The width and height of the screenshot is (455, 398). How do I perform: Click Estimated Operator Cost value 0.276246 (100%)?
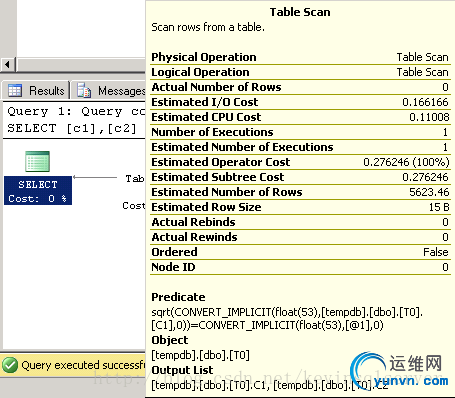coord(406,162)
